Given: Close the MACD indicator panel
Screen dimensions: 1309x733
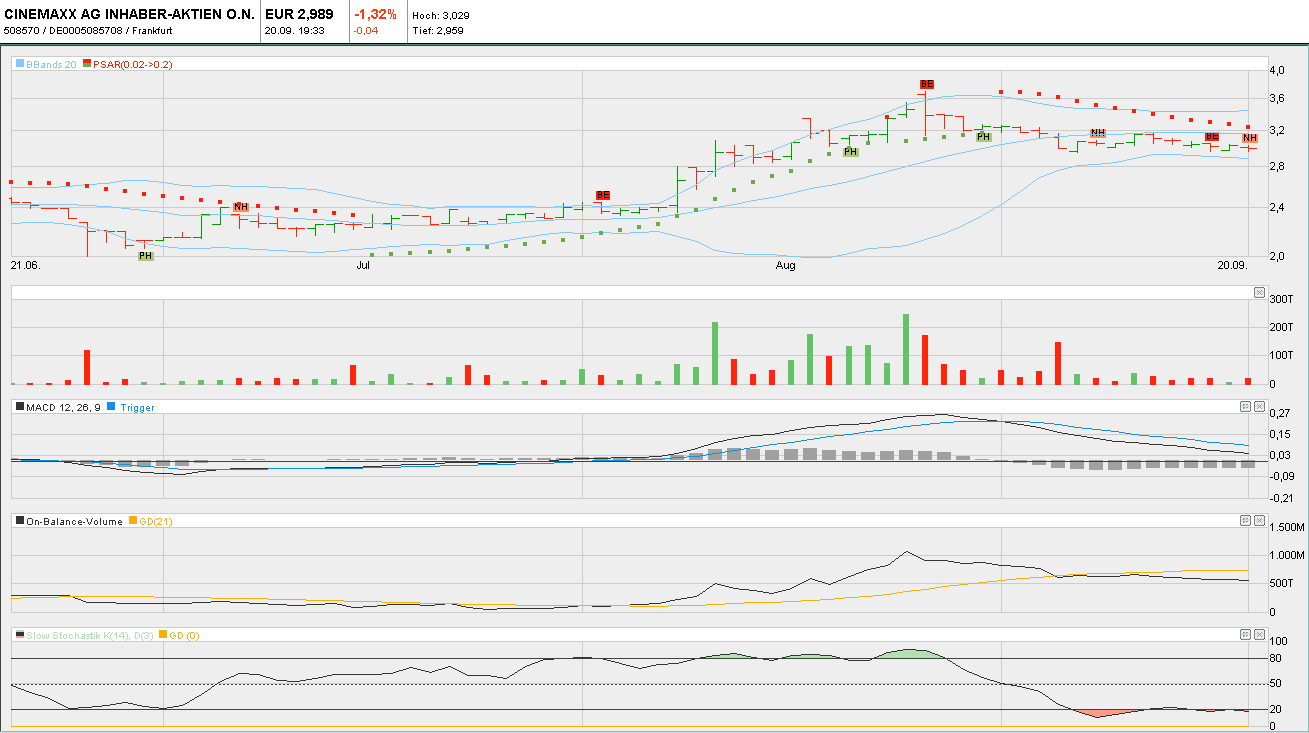Looking at the screenshot, I should click(x=1259, y=406).
